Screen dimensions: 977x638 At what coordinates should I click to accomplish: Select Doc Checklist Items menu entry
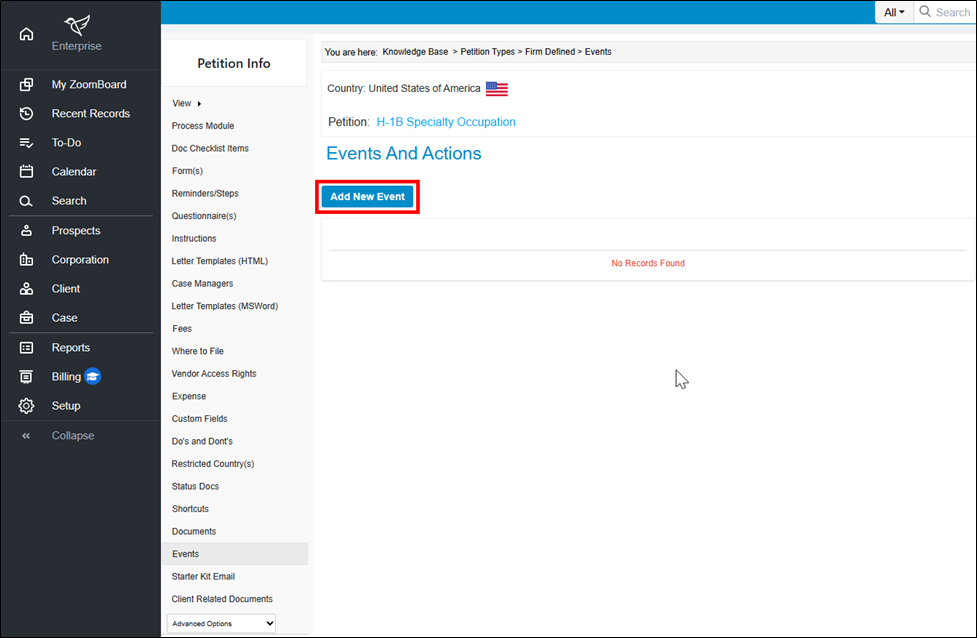click(x=210, y=149)
